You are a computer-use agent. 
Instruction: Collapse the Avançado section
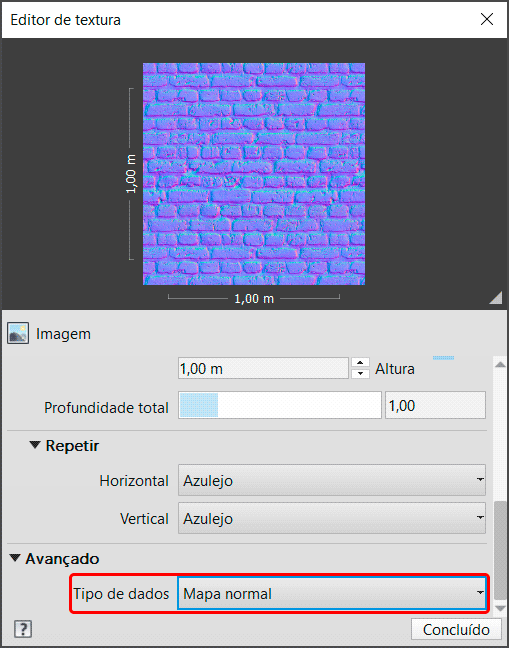pyautogui.click(x=15, y=558)
